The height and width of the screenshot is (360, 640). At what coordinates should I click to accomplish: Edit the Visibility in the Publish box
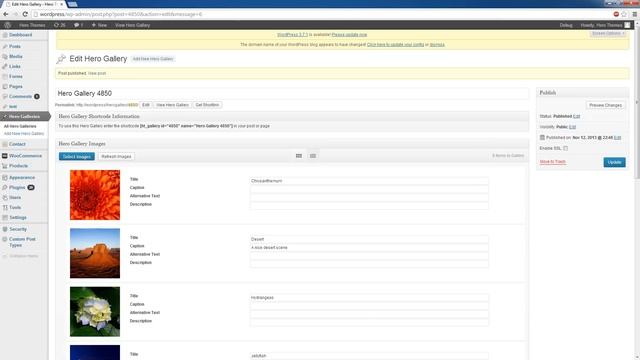point(572,127)
